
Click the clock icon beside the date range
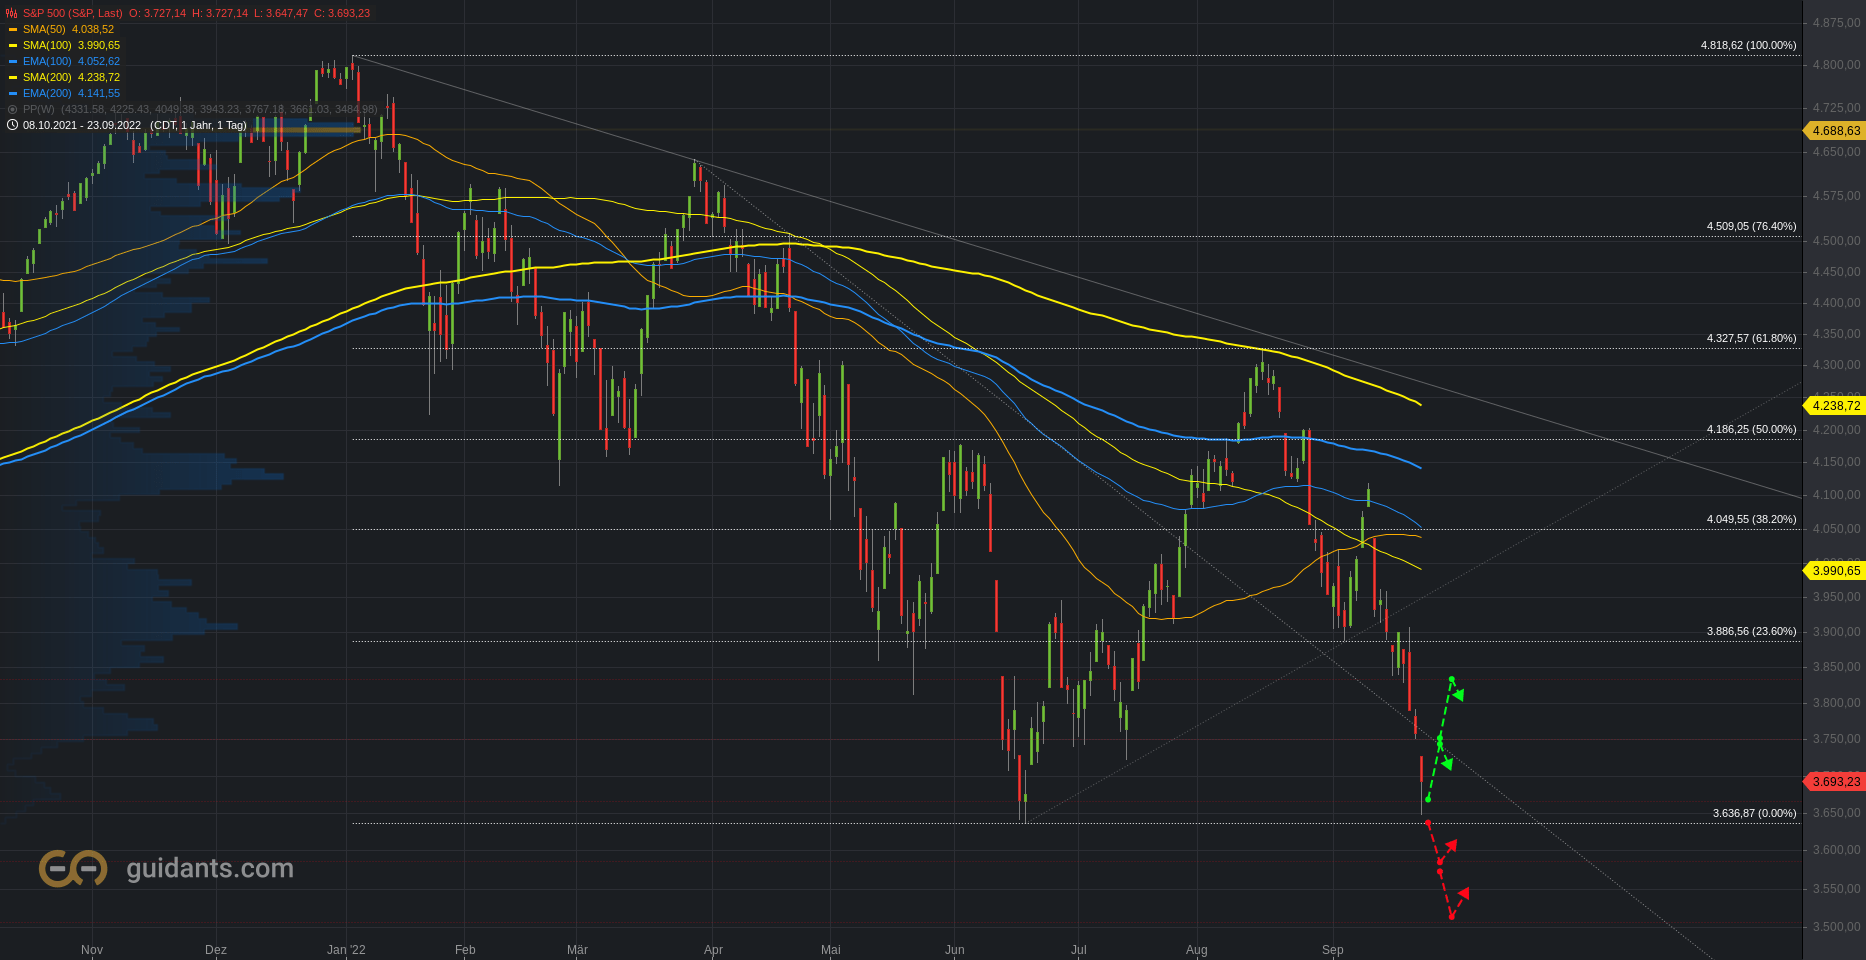[x=12, y=125]
